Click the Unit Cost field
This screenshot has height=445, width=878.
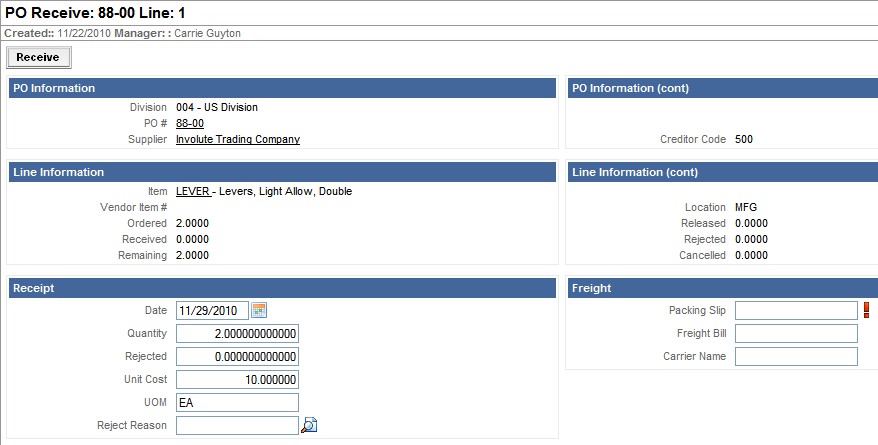point(237,379)
